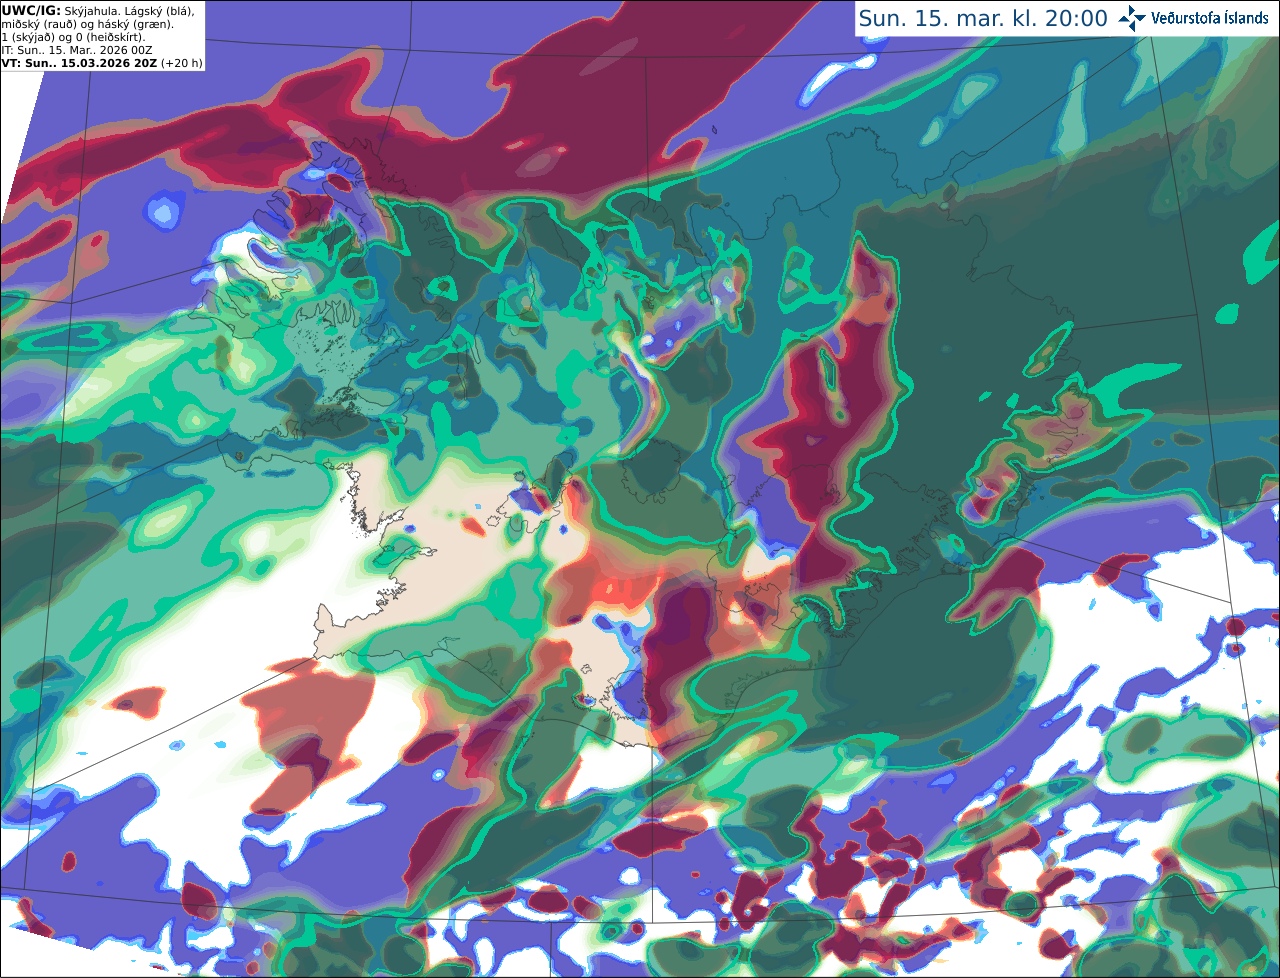Click the 'VT: Sun.. 15.03.2026 20Z (+20 h)' line
The height and width of the screenshot is (978, 1280).
pyautogui.click(x=102, y=63)
